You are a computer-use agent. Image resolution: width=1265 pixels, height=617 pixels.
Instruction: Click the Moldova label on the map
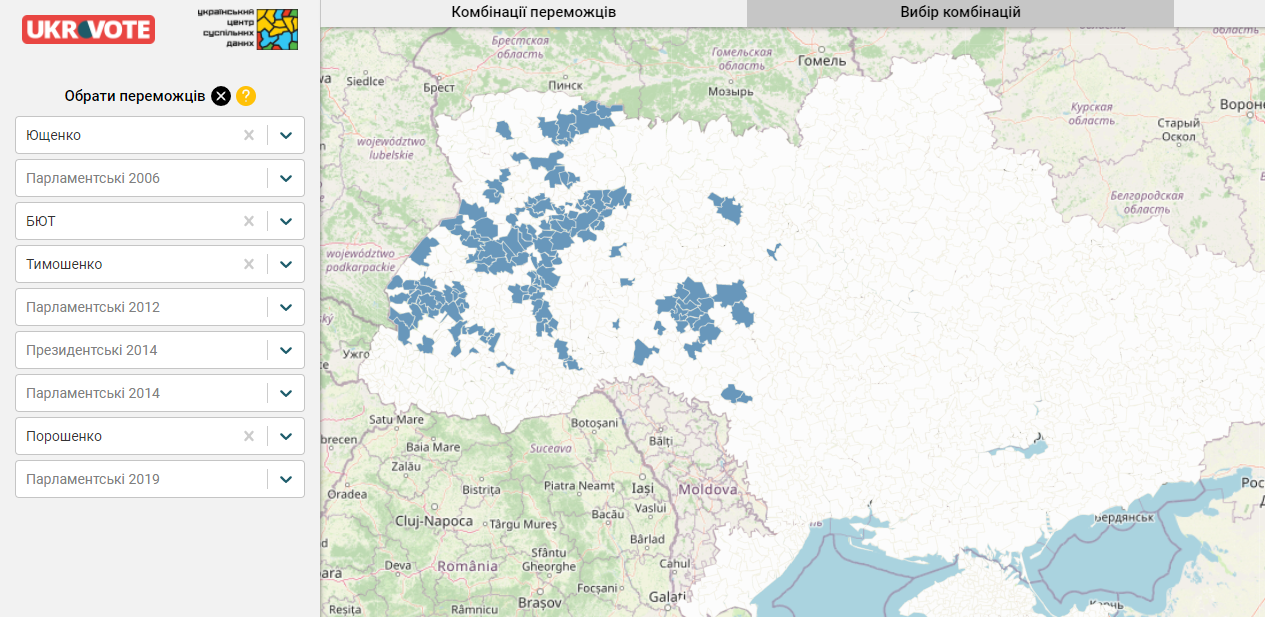(x=707, y=490)
